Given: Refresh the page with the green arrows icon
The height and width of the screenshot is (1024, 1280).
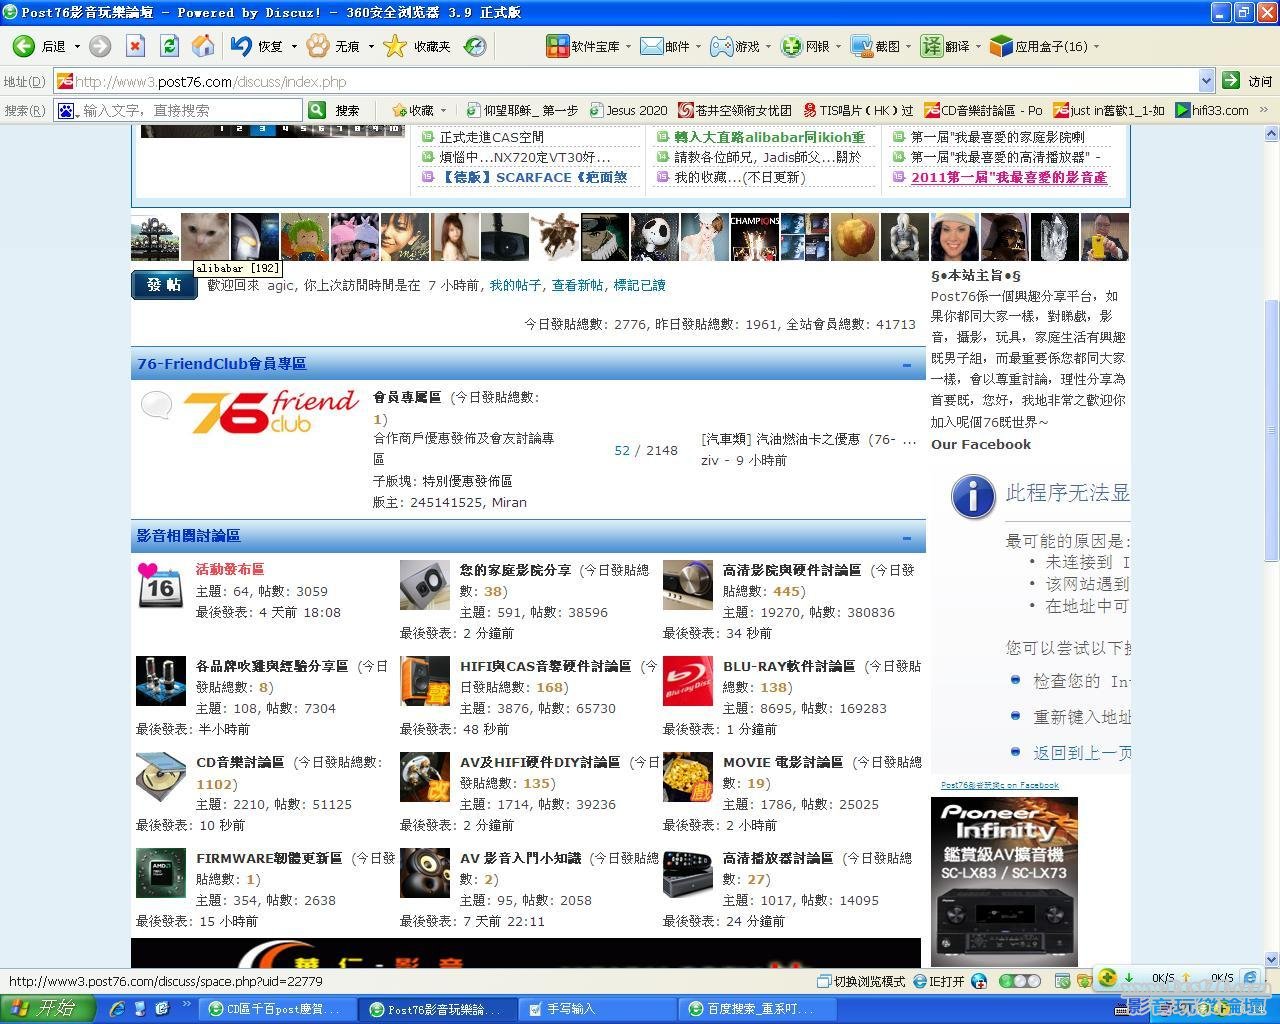Looking at the screenshot, I should 169,46.
